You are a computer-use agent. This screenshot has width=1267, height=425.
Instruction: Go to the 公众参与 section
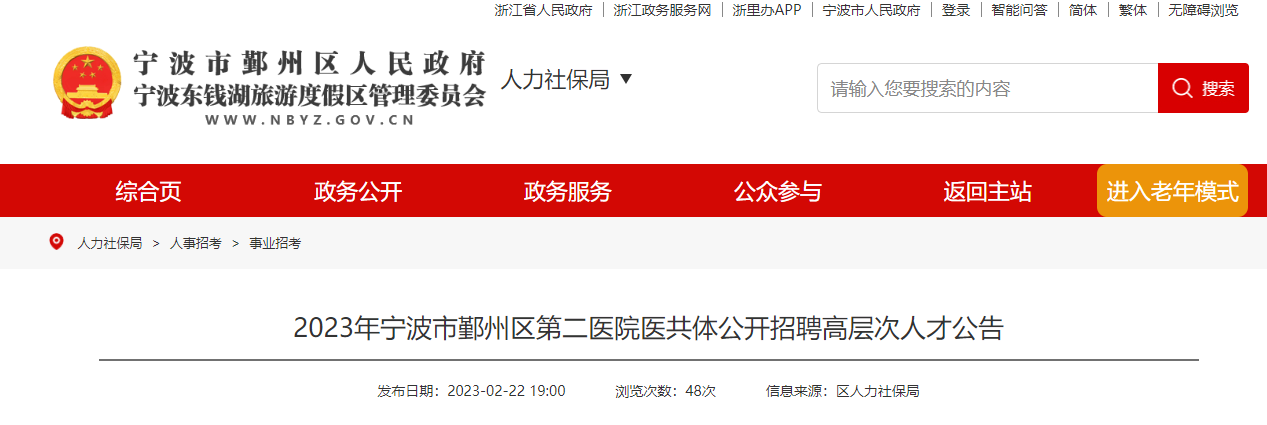tap(777, 191)
